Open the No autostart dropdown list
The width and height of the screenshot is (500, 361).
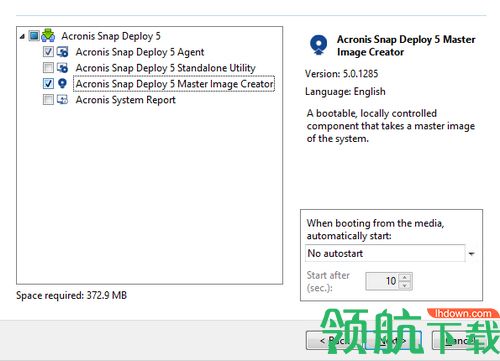click(385, 253)
